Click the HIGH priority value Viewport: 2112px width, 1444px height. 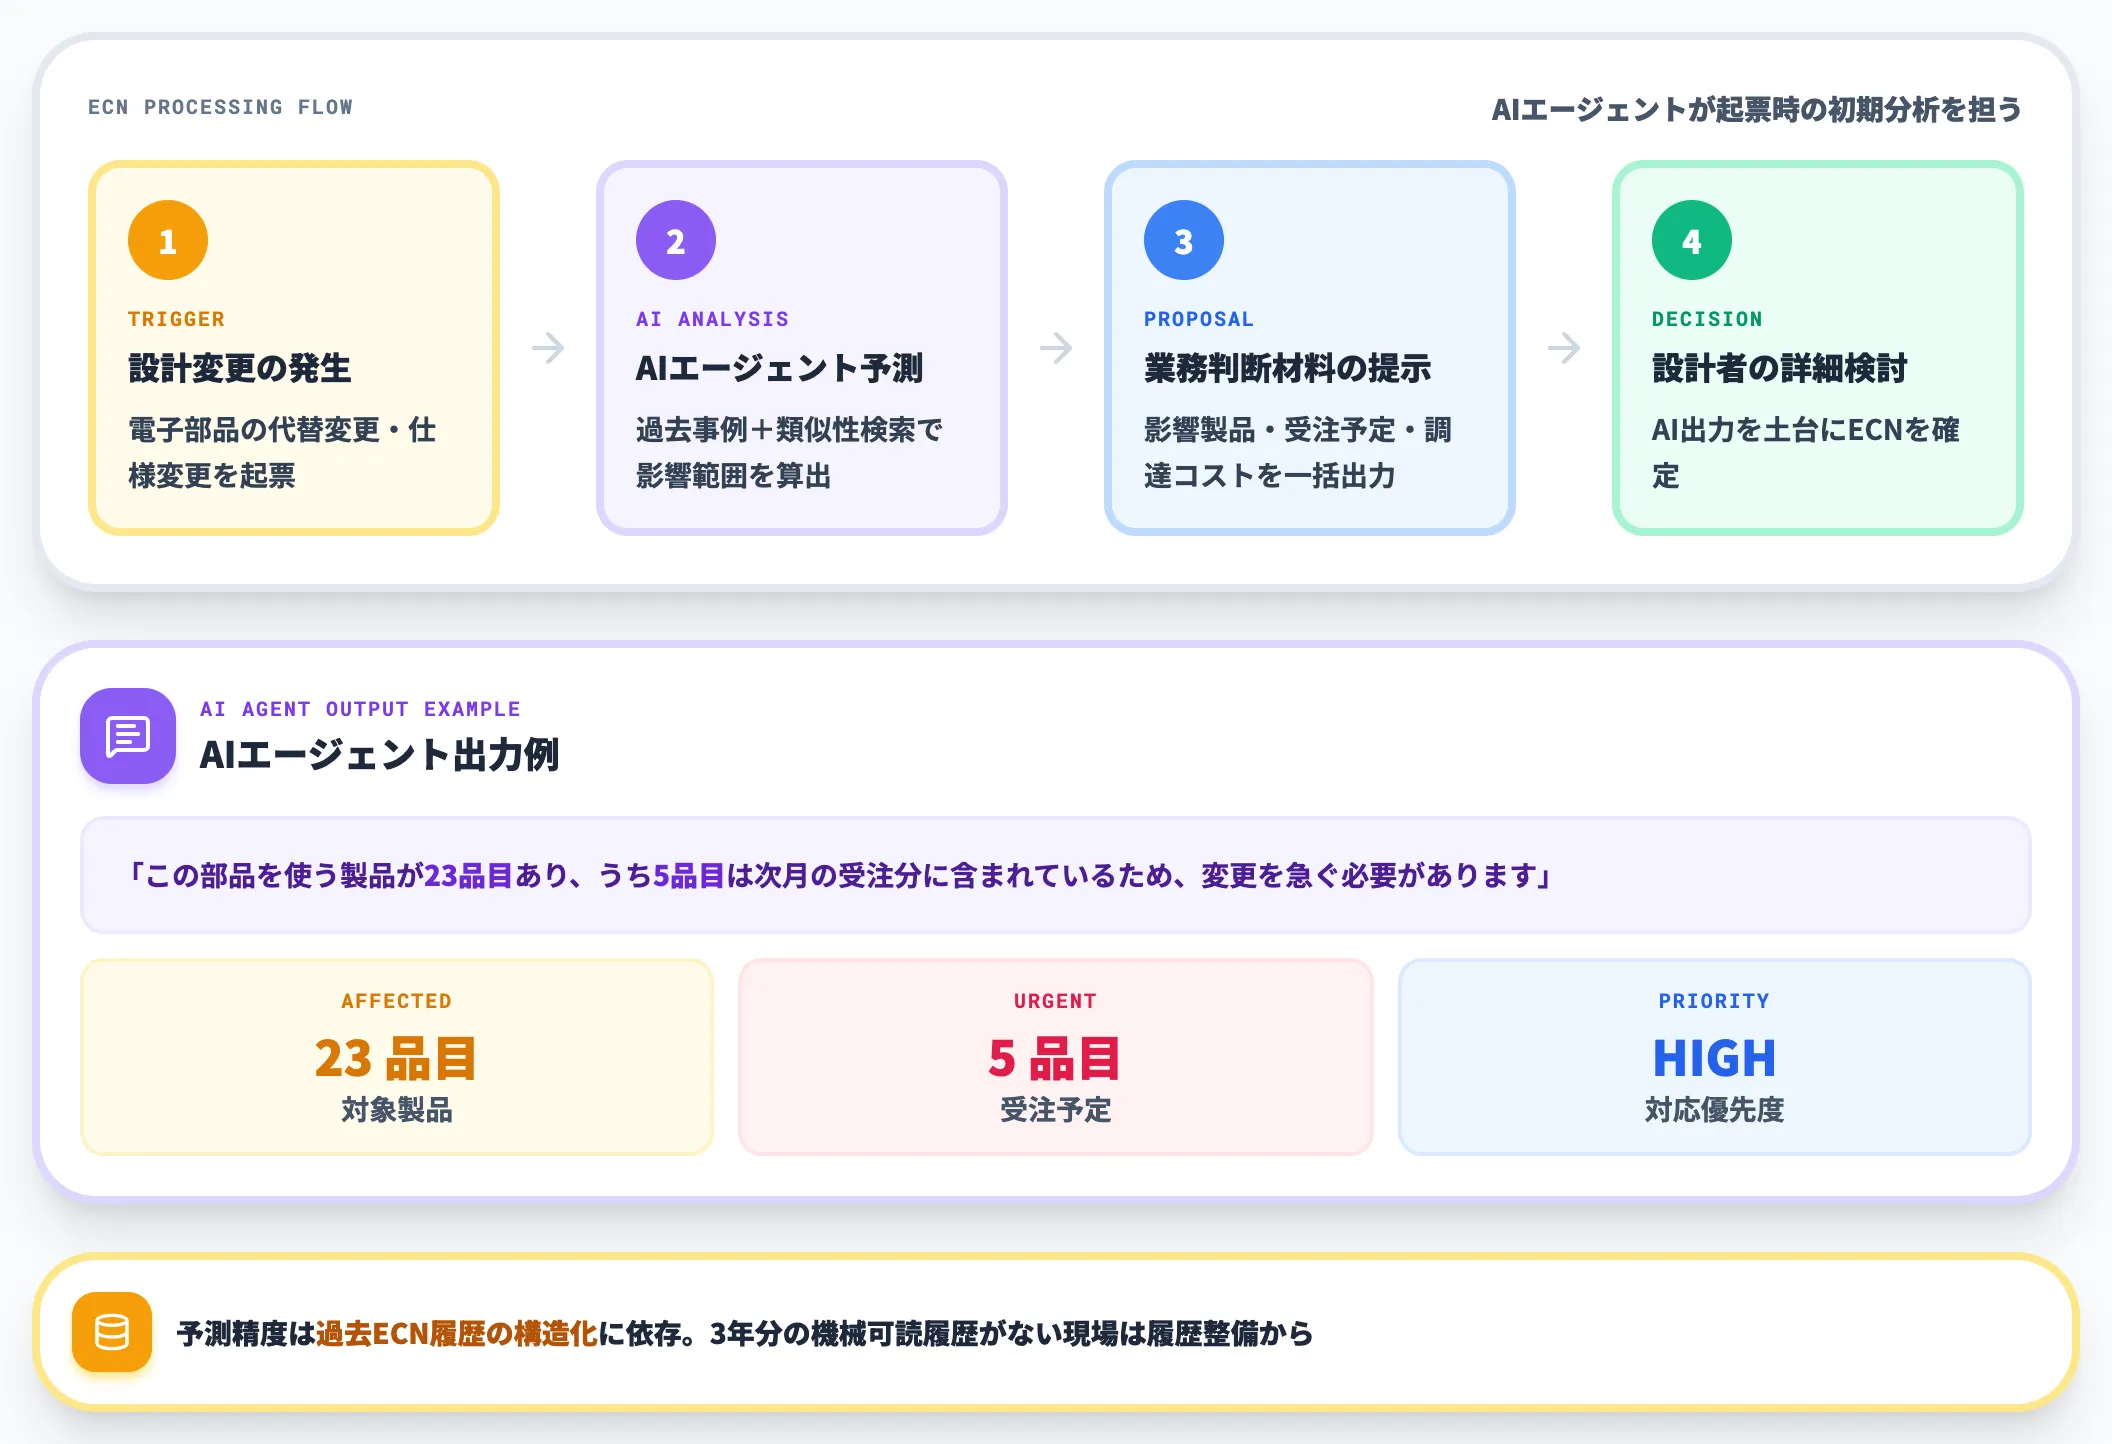pos(1714,1058)
